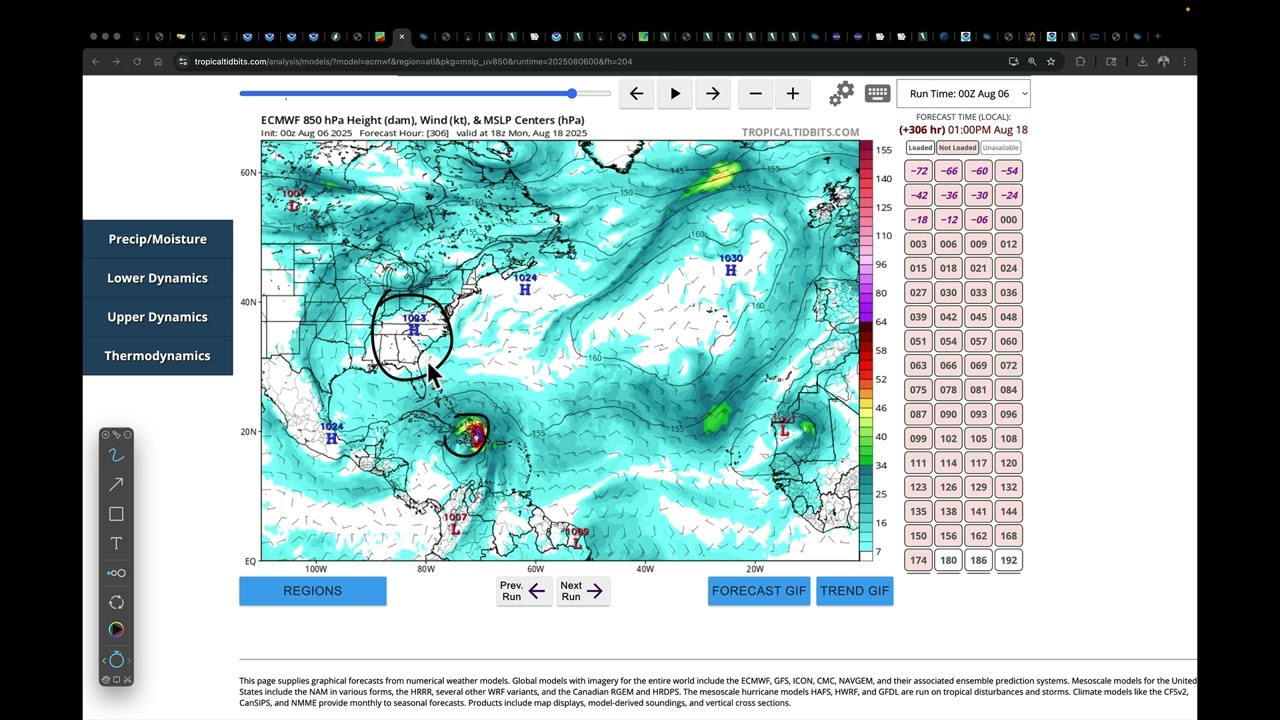Select forecast hour 174
Screen dimensions: 1280x720
coord(918,561)
